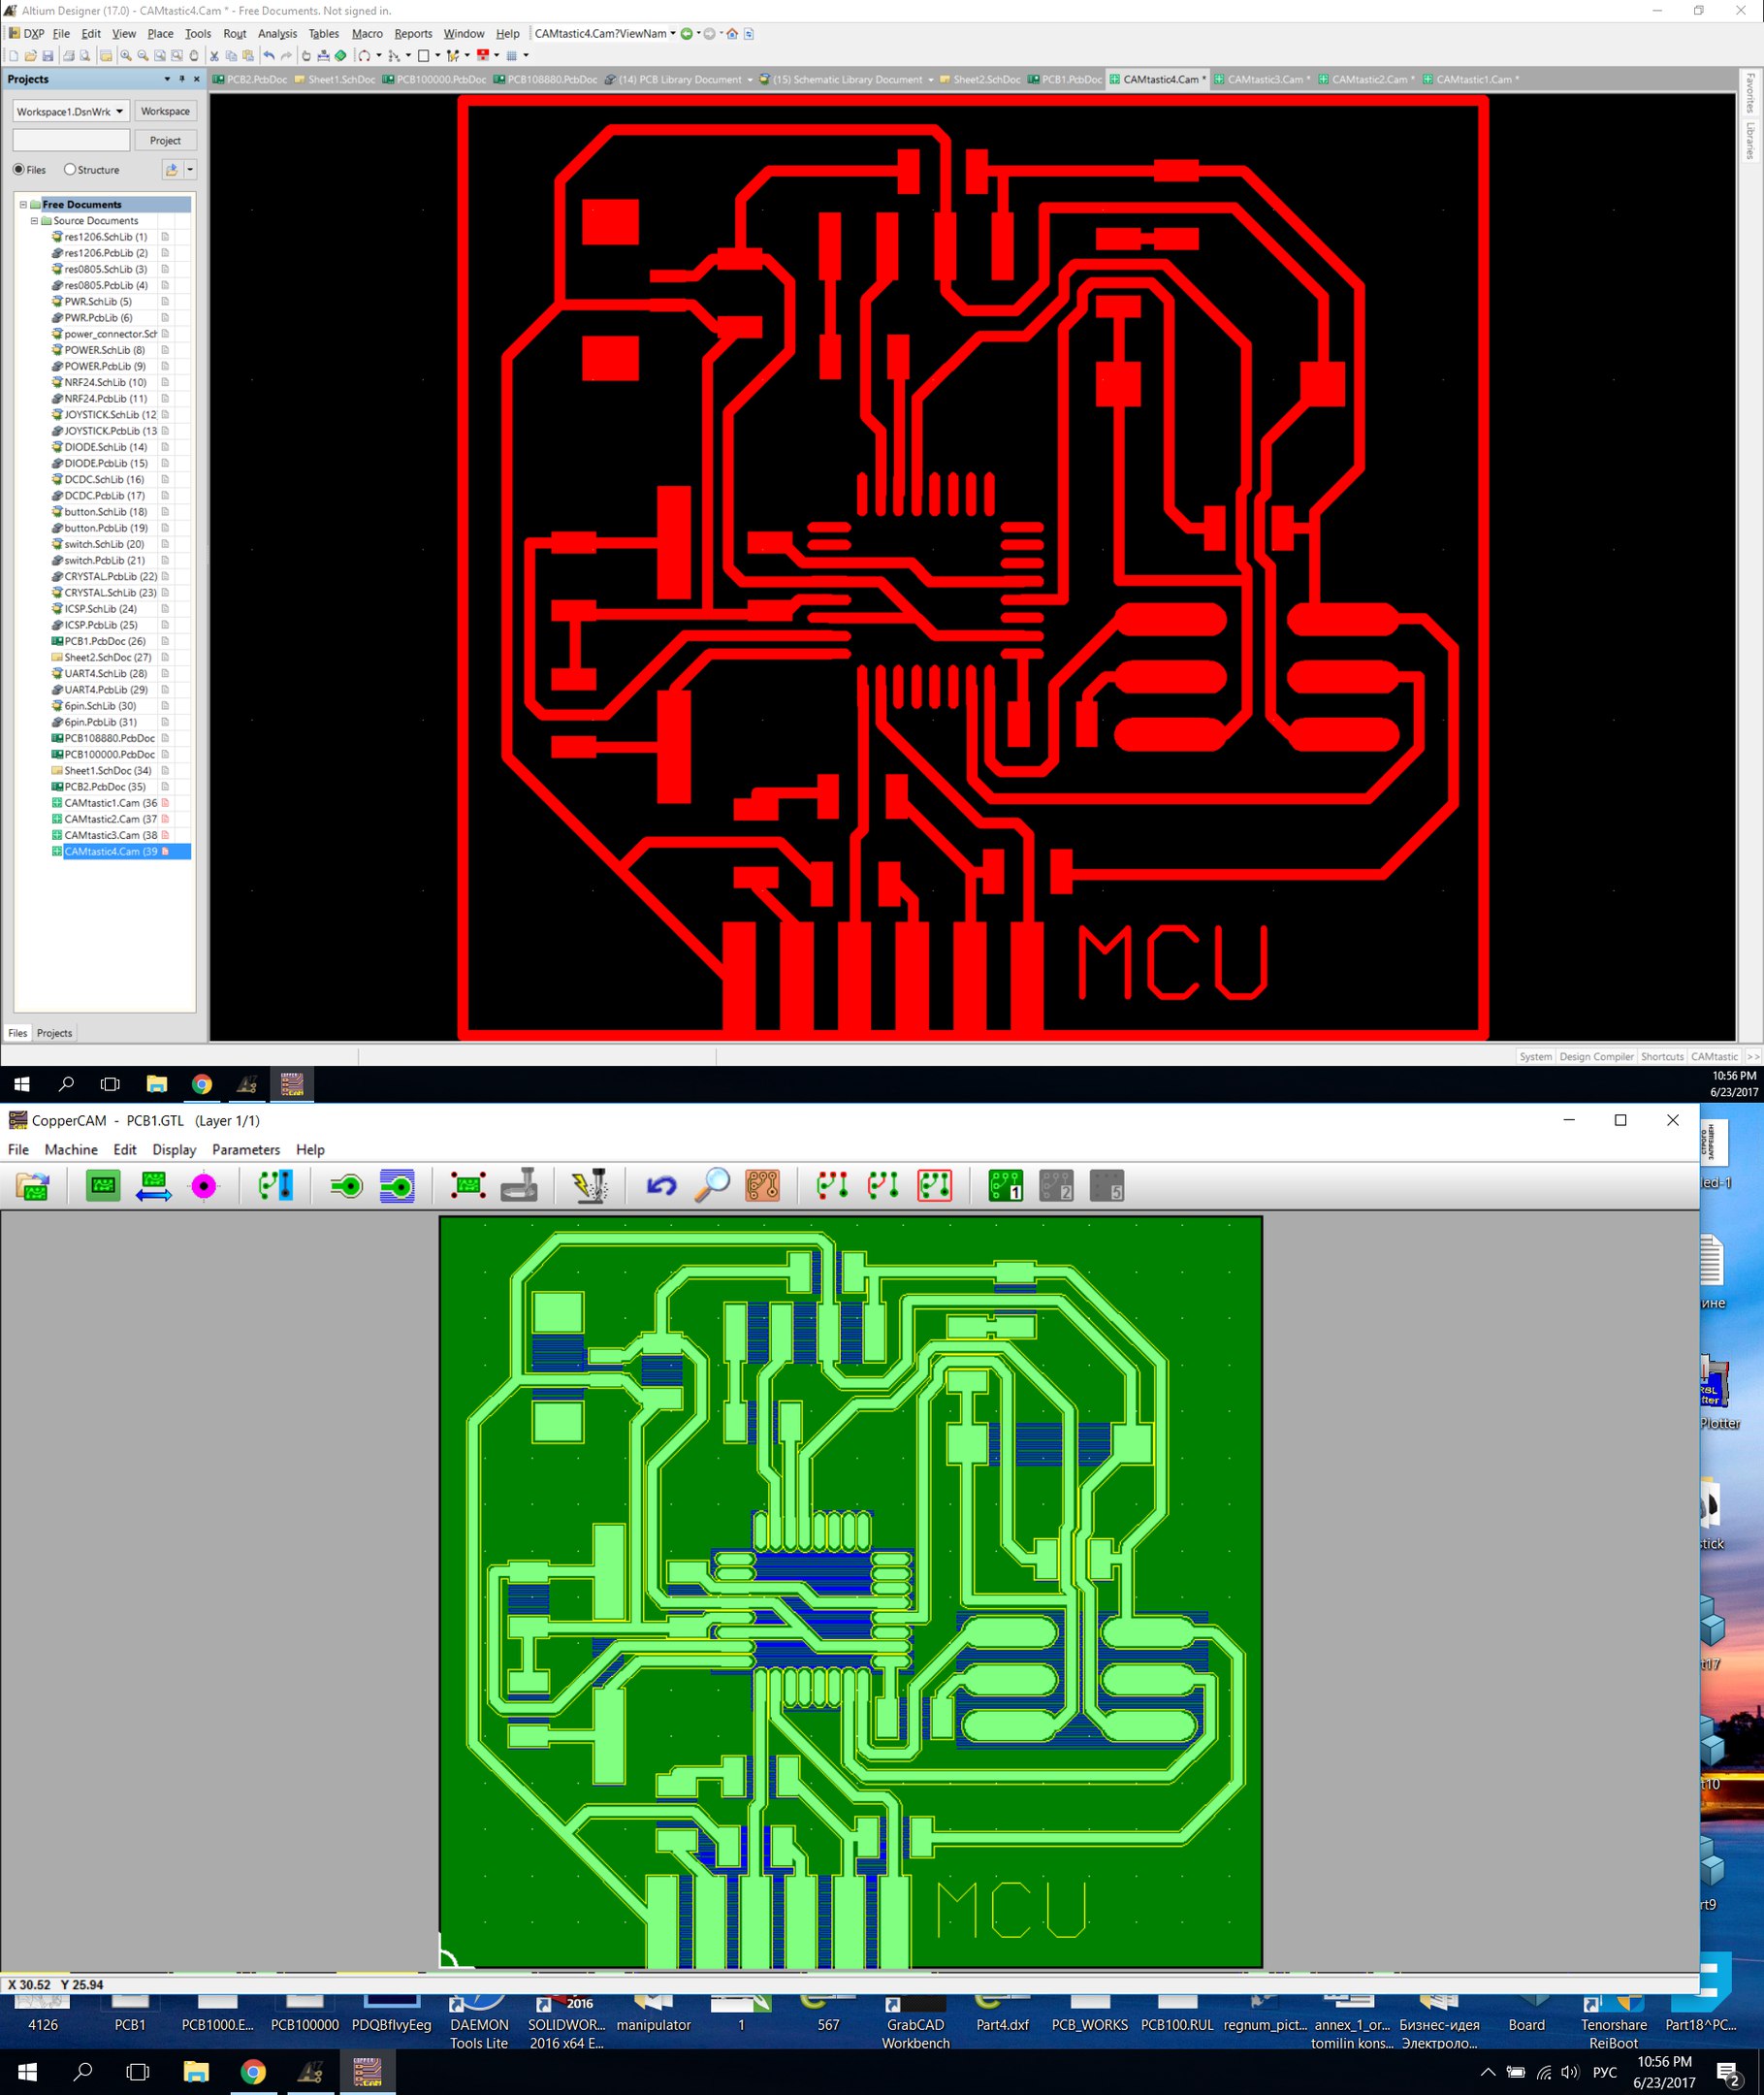Open Altium Analysis menu
1764x2095 pixels.
coord(277,34)
